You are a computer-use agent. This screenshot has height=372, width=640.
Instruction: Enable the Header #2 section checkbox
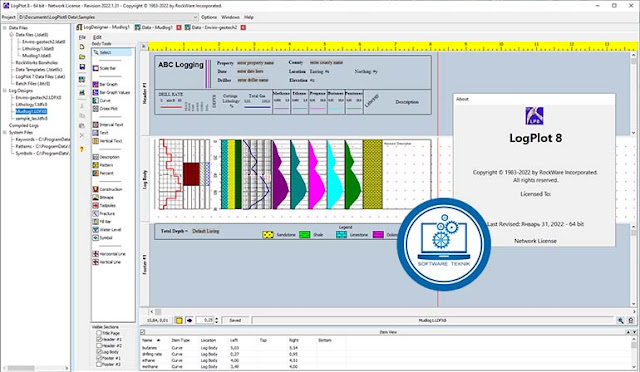99,345
